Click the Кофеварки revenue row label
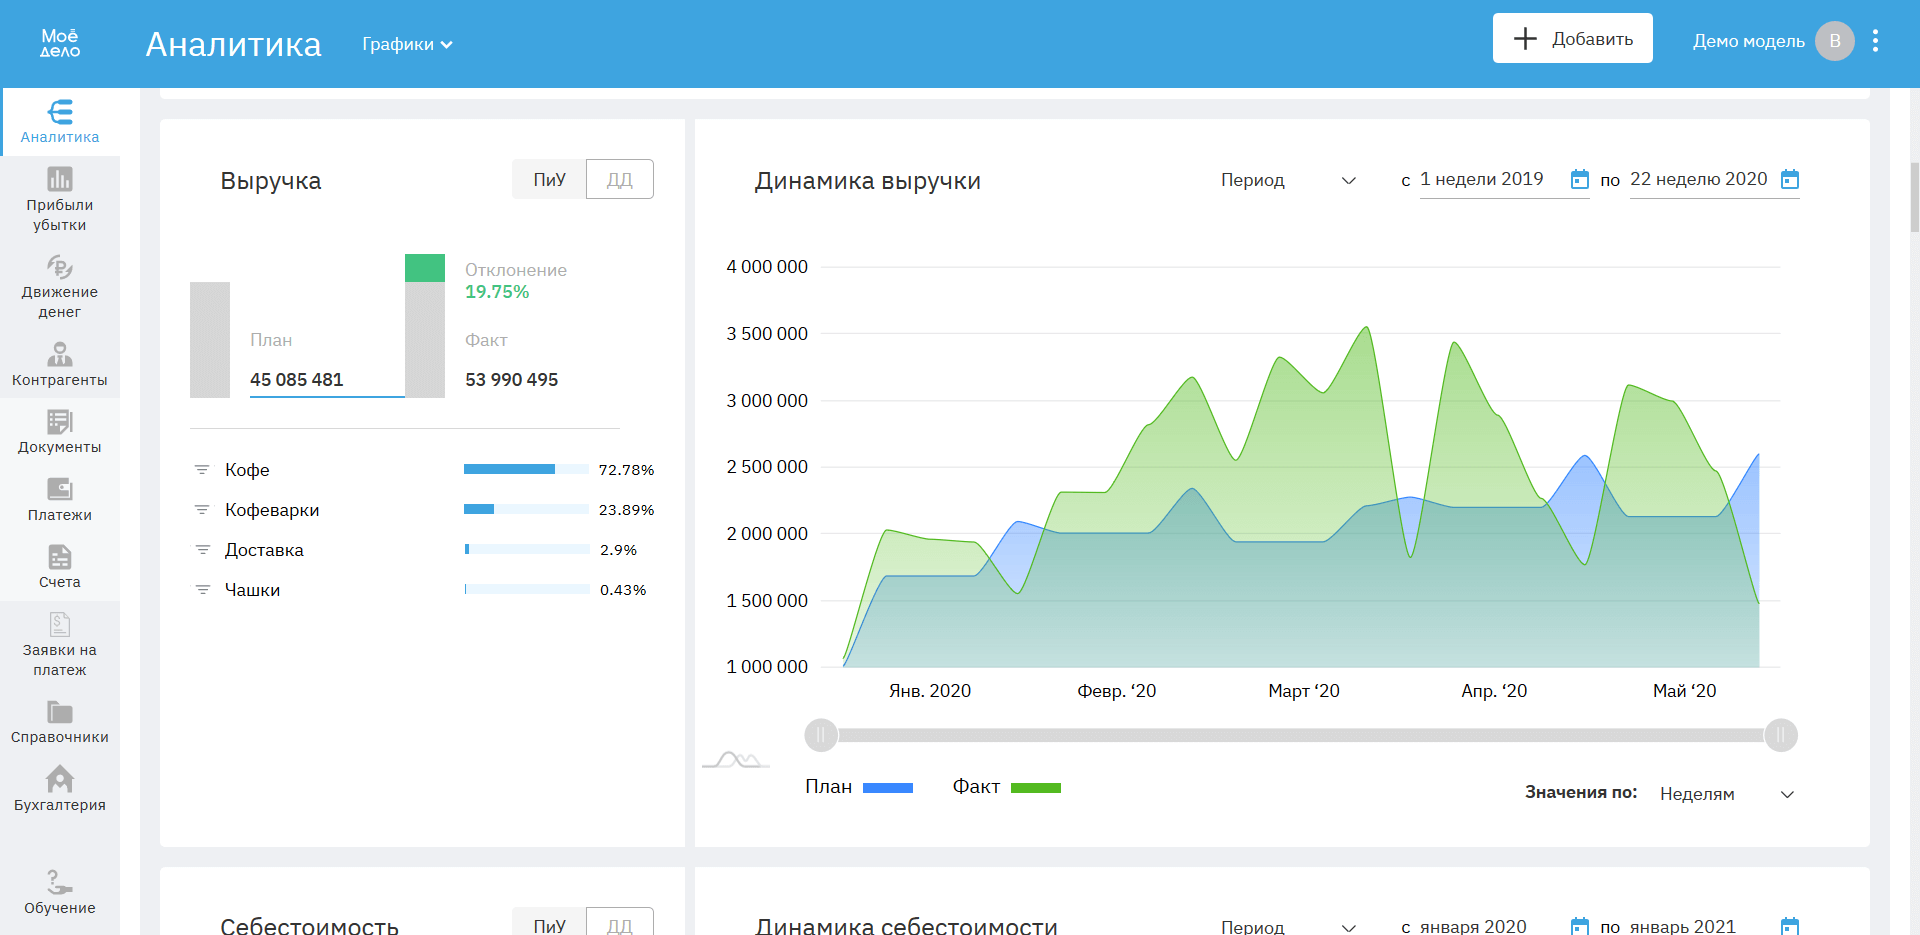 coord(272,510)
